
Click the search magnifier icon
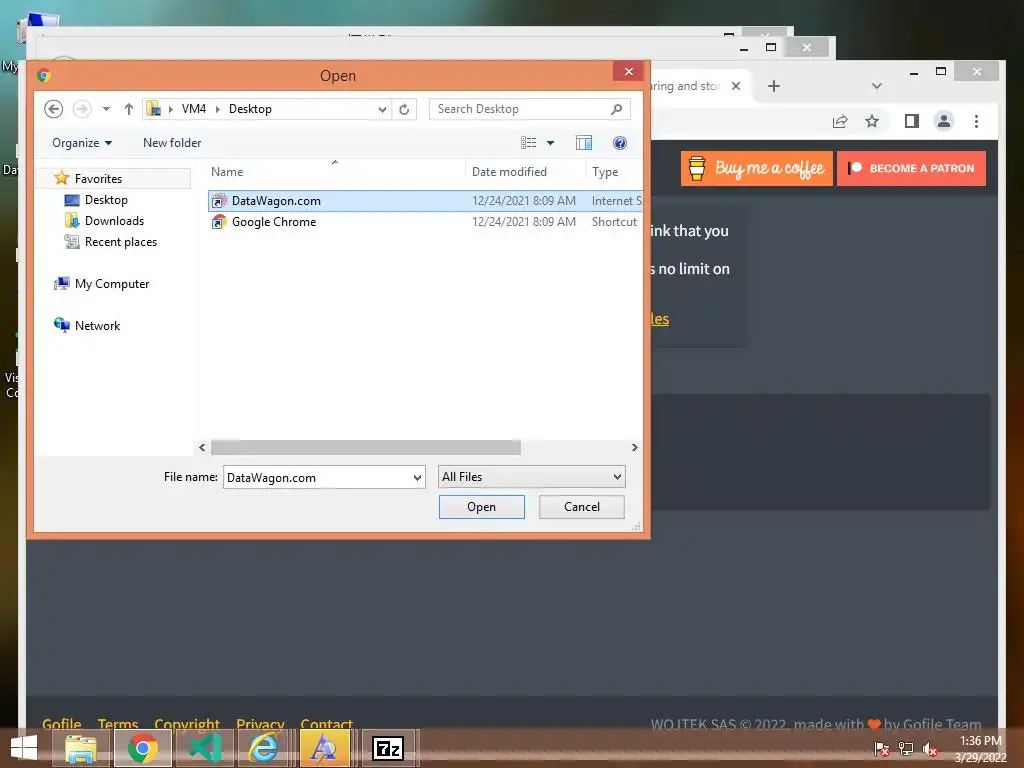tap(616, 109)
